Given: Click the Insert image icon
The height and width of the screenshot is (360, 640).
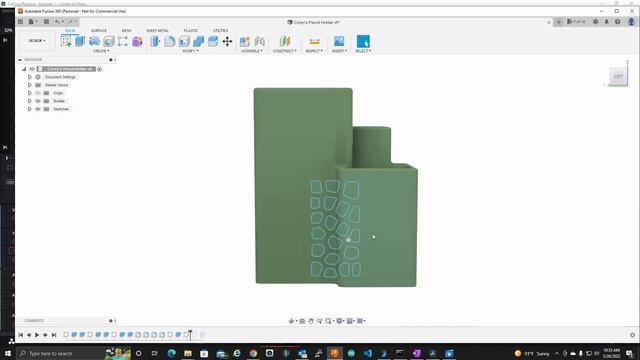Looking at the screenshot, I should 339,41.
